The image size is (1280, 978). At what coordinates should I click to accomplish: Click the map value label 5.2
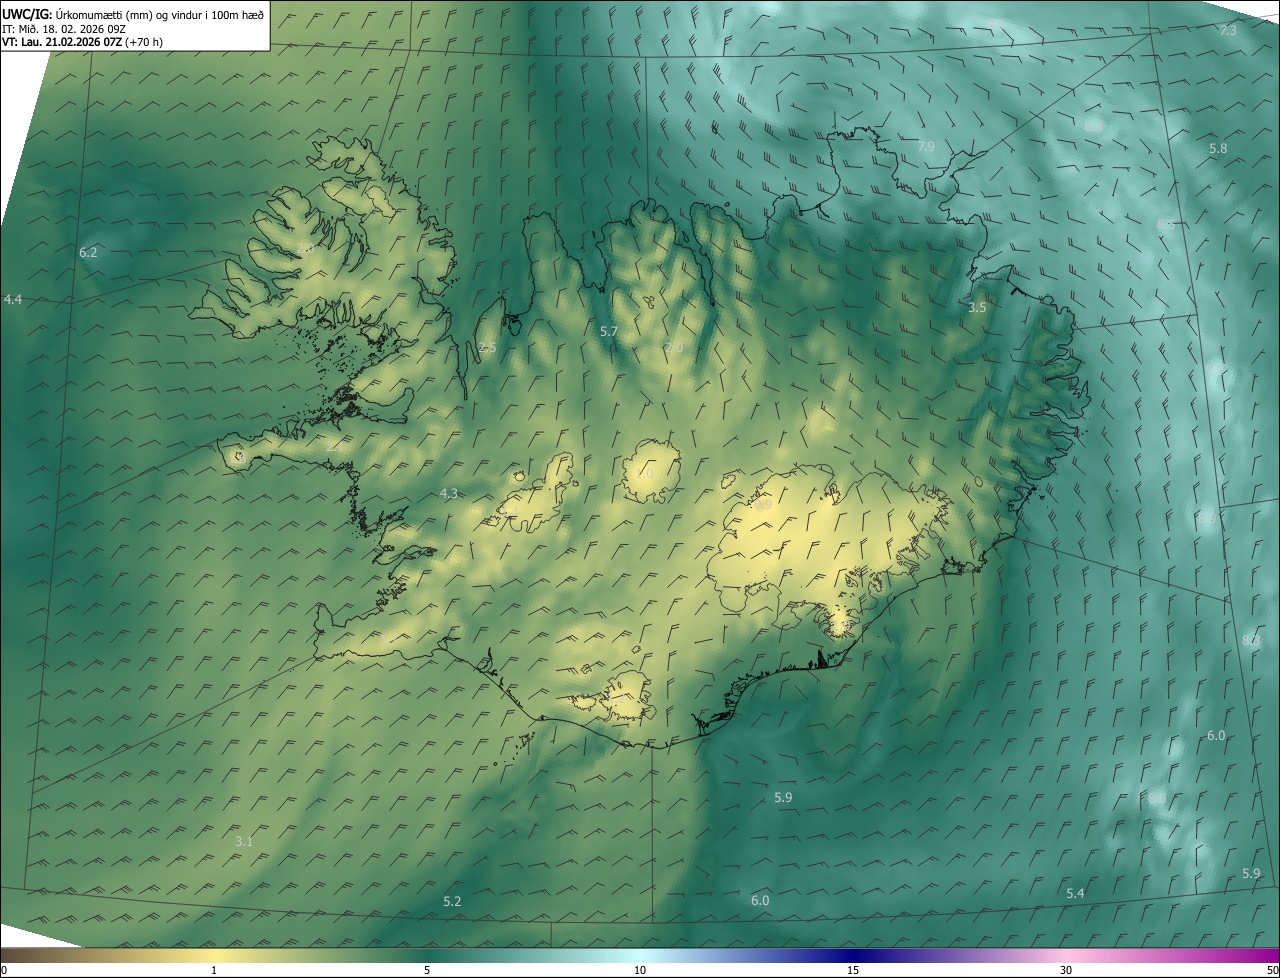[452, 902]
